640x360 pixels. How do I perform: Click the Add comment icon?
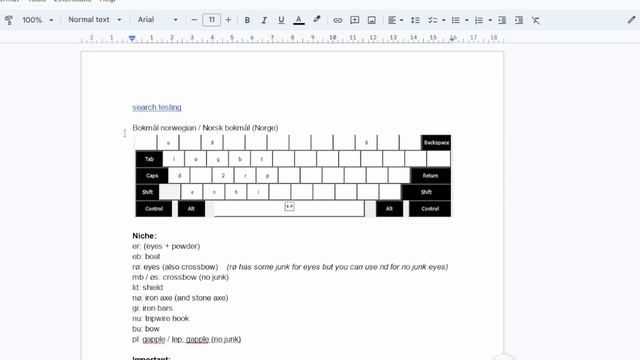[x=355, y=20]
